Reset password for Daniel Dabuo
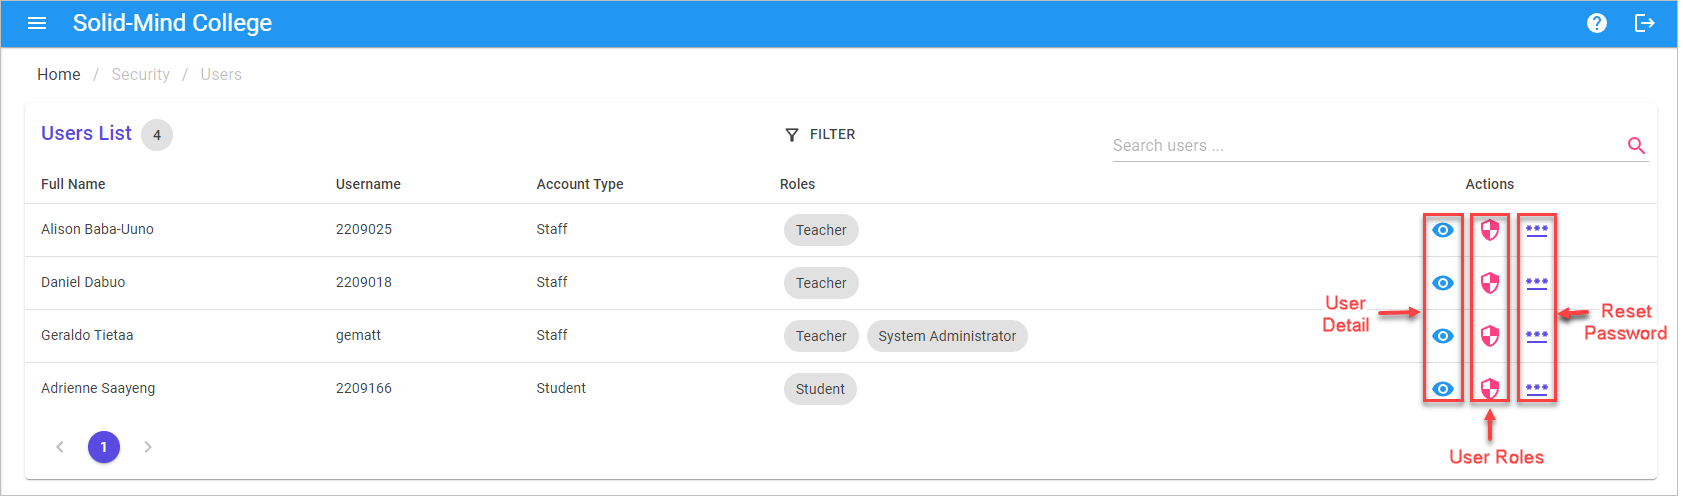Viewport: 1683px width, 496px height. click(x=1537, y=283)
